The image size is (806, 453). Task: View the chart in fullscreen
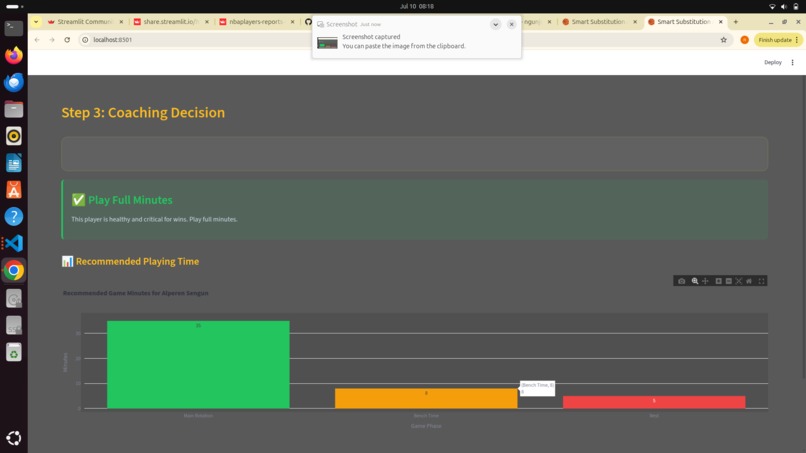pyautogui.click(x=762, y=281)
